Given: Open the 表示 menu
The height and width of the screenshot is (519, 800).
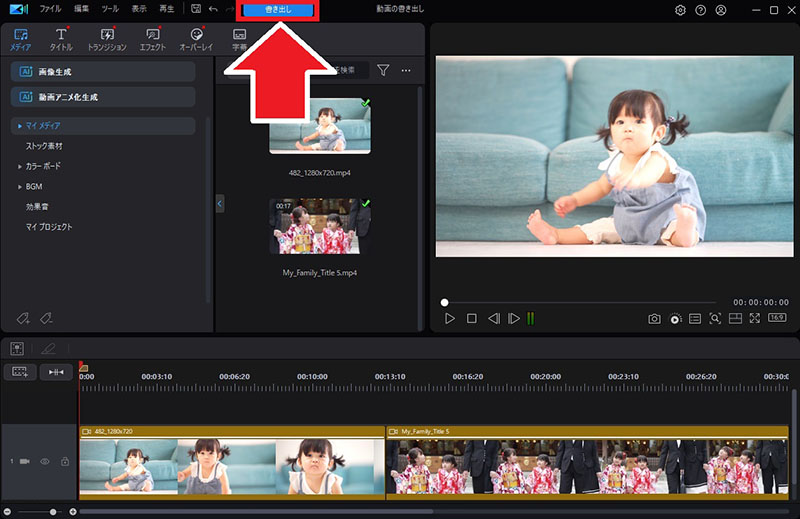Looking at the screenshot, I should (139, 9).
